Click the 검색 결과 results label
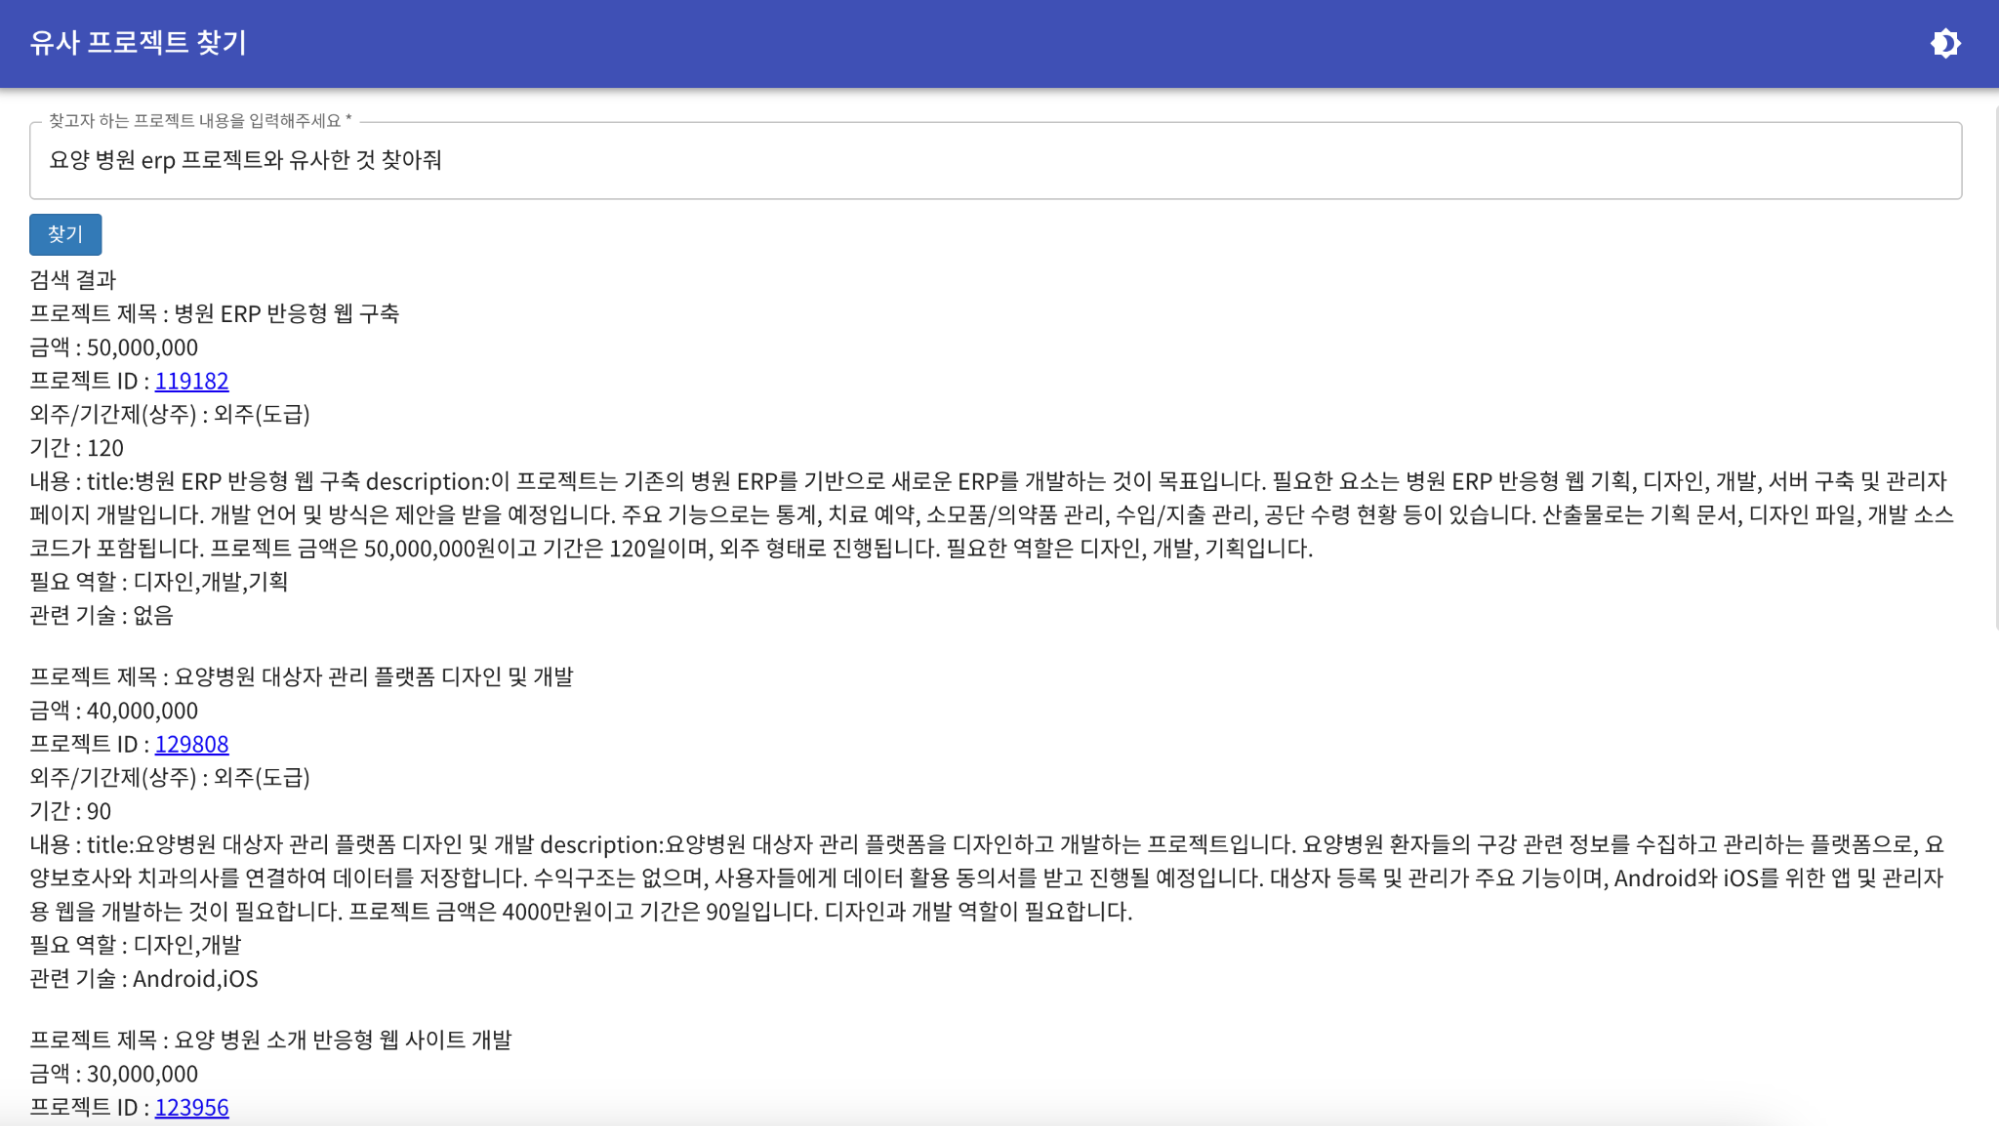The image size is (1999, 1127). point(73,281)
